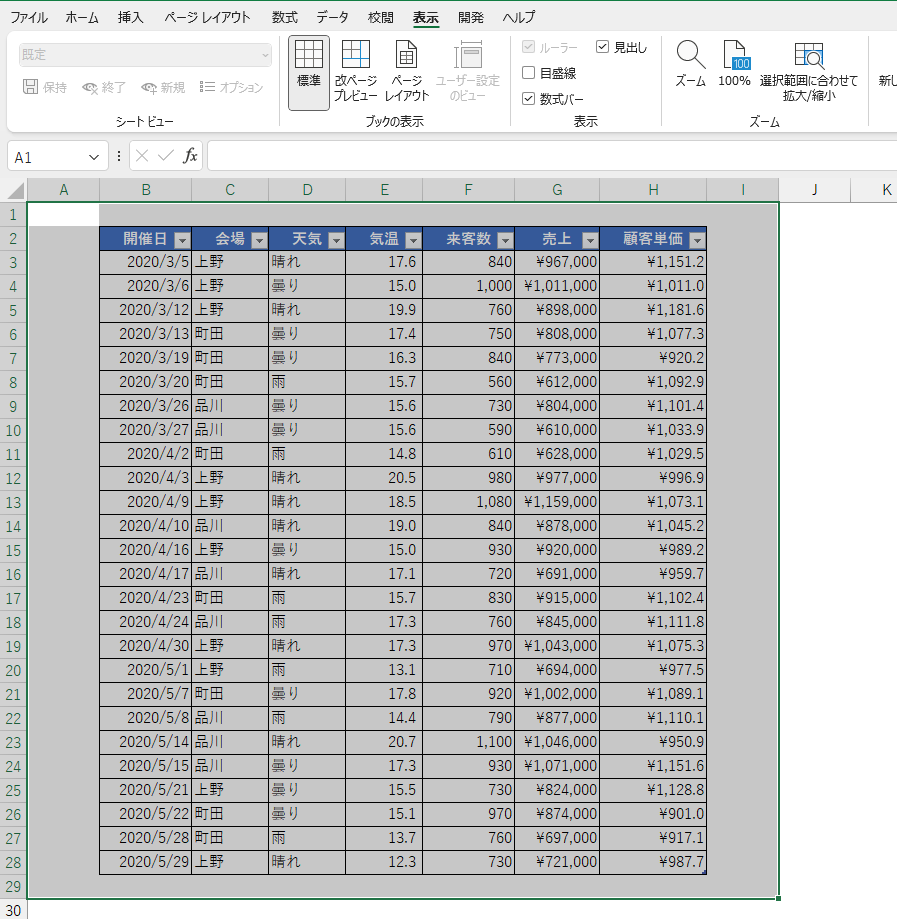Click the disabled Ruler (ルーラー) checkbox
Image resolution: width=897 pixels, height=919 pixels.
coord(528,47)
